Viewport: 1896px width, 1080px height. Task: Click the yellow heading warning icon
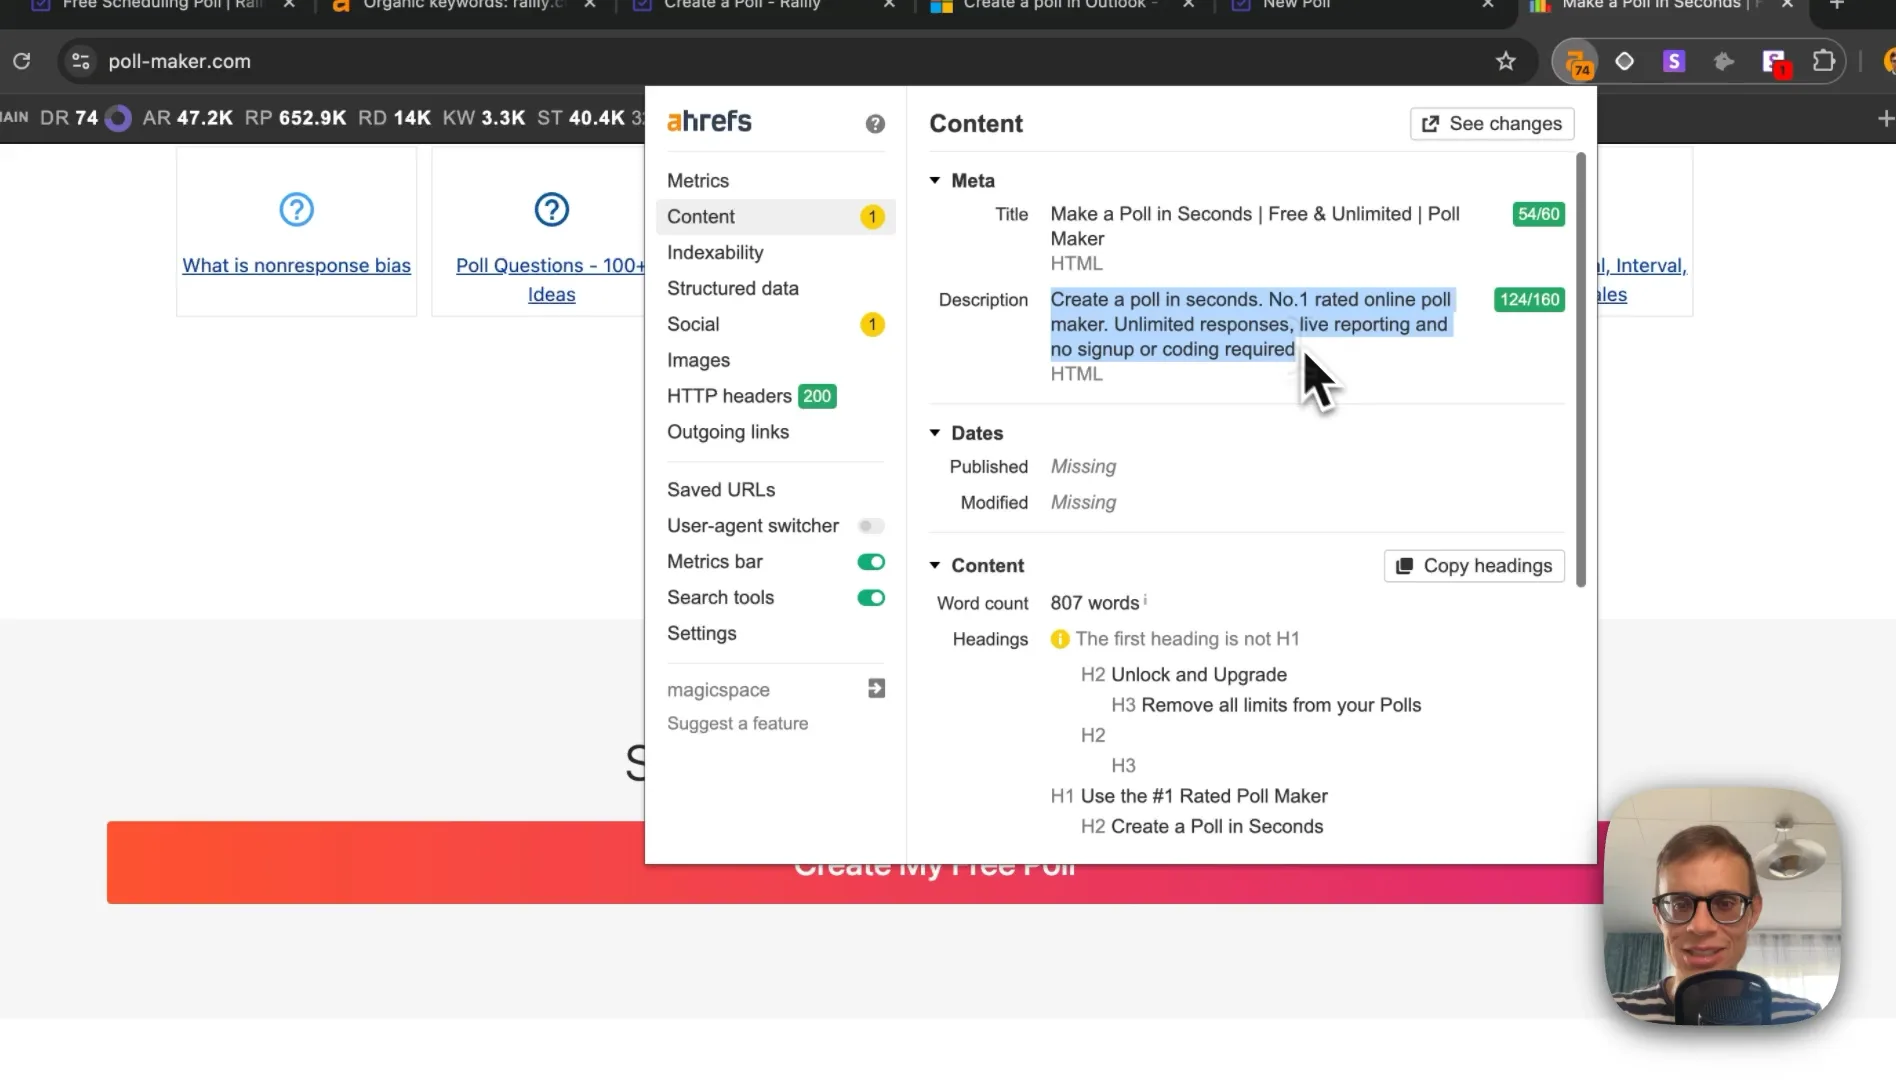click(x=1060, y=639)
